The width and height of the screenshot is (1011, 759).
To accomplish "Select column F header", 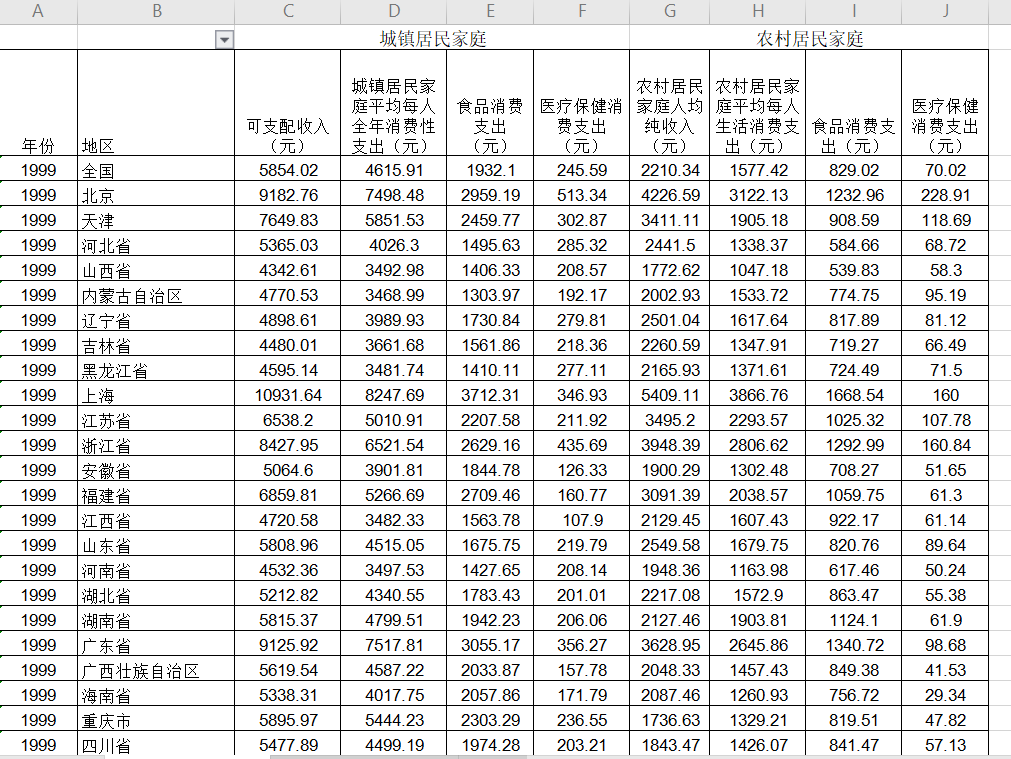I will (582, 12).
